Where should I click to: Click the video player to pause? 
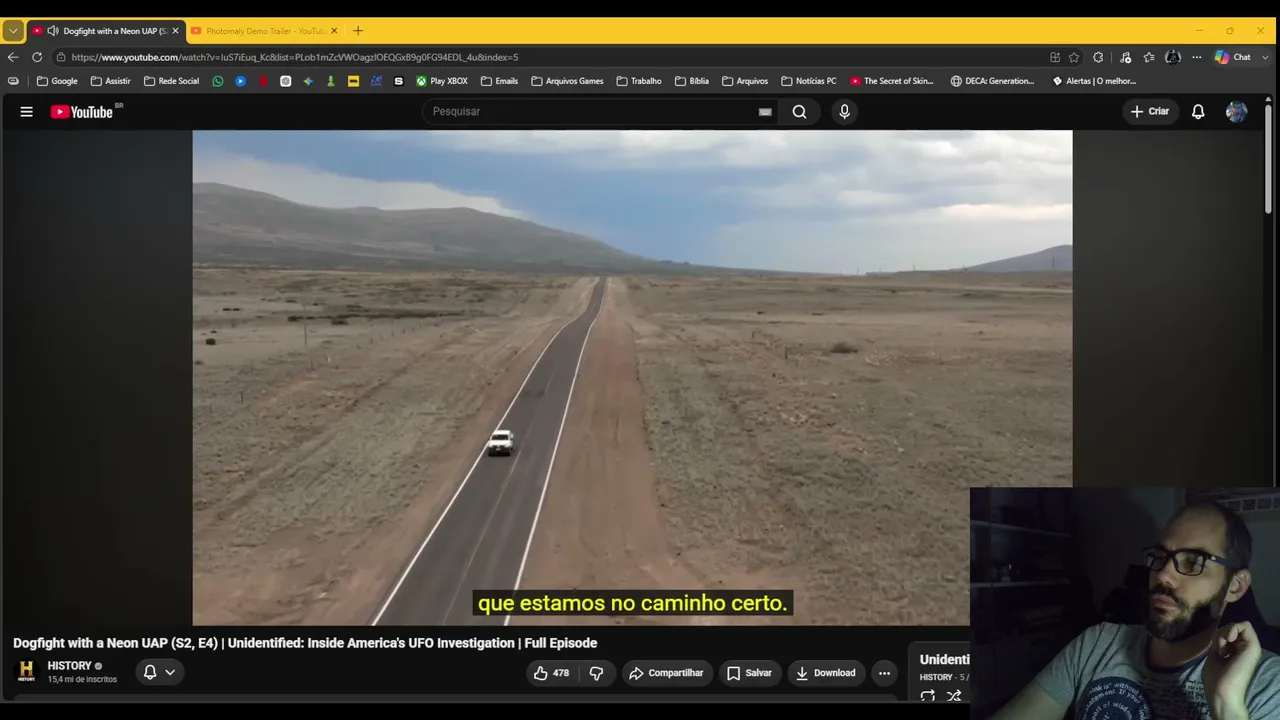click(x=632, y=378)
